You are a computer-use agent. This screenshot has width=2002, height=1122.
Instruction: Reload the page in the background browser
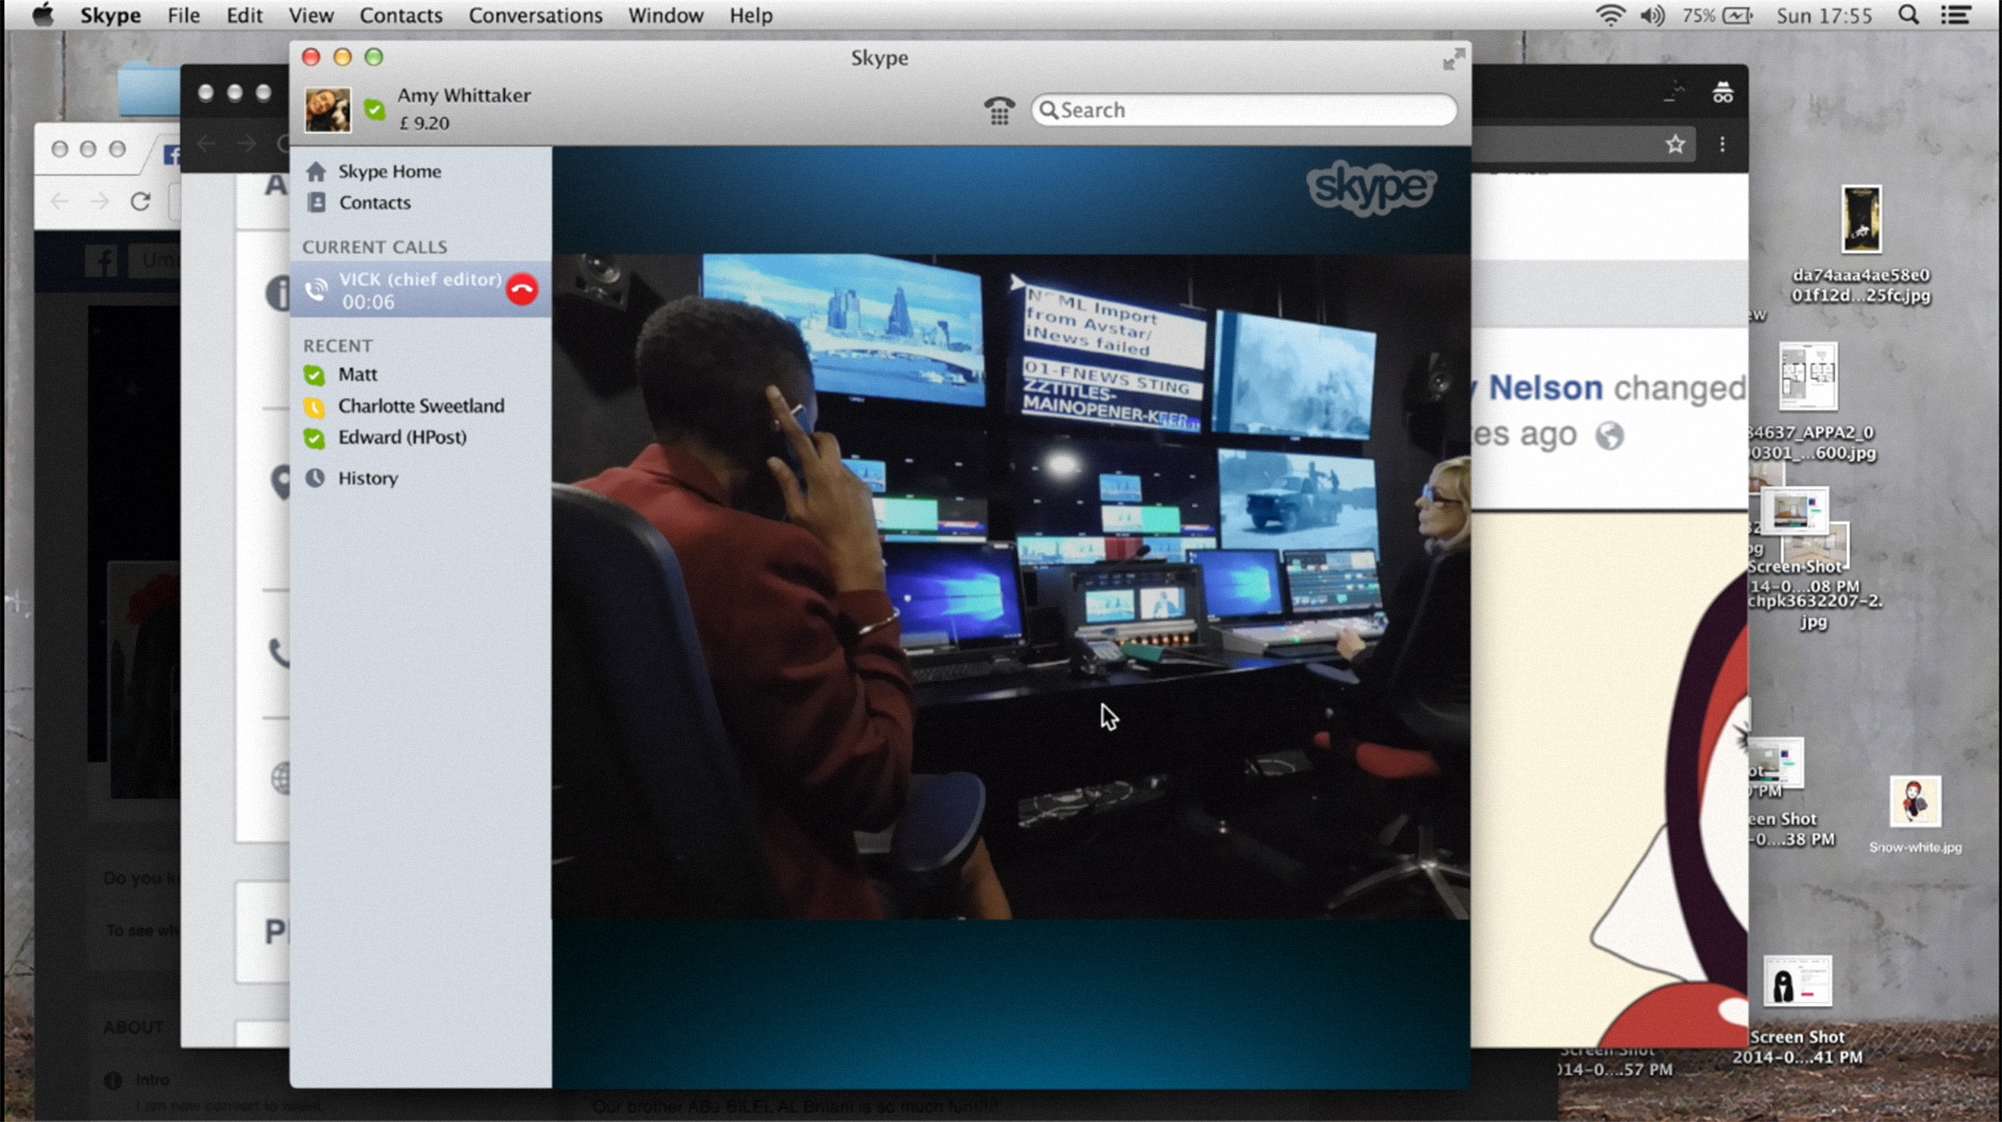click(x=140, y=201)
